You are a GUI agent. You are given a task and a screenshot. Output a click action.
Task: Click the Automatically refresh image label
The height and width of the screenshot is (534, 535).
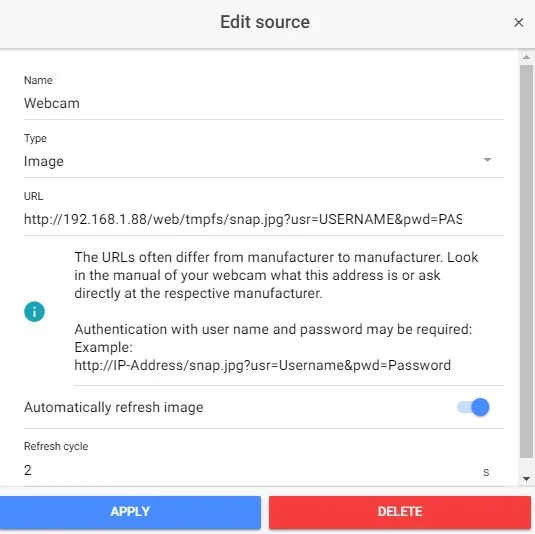(114, 407)
